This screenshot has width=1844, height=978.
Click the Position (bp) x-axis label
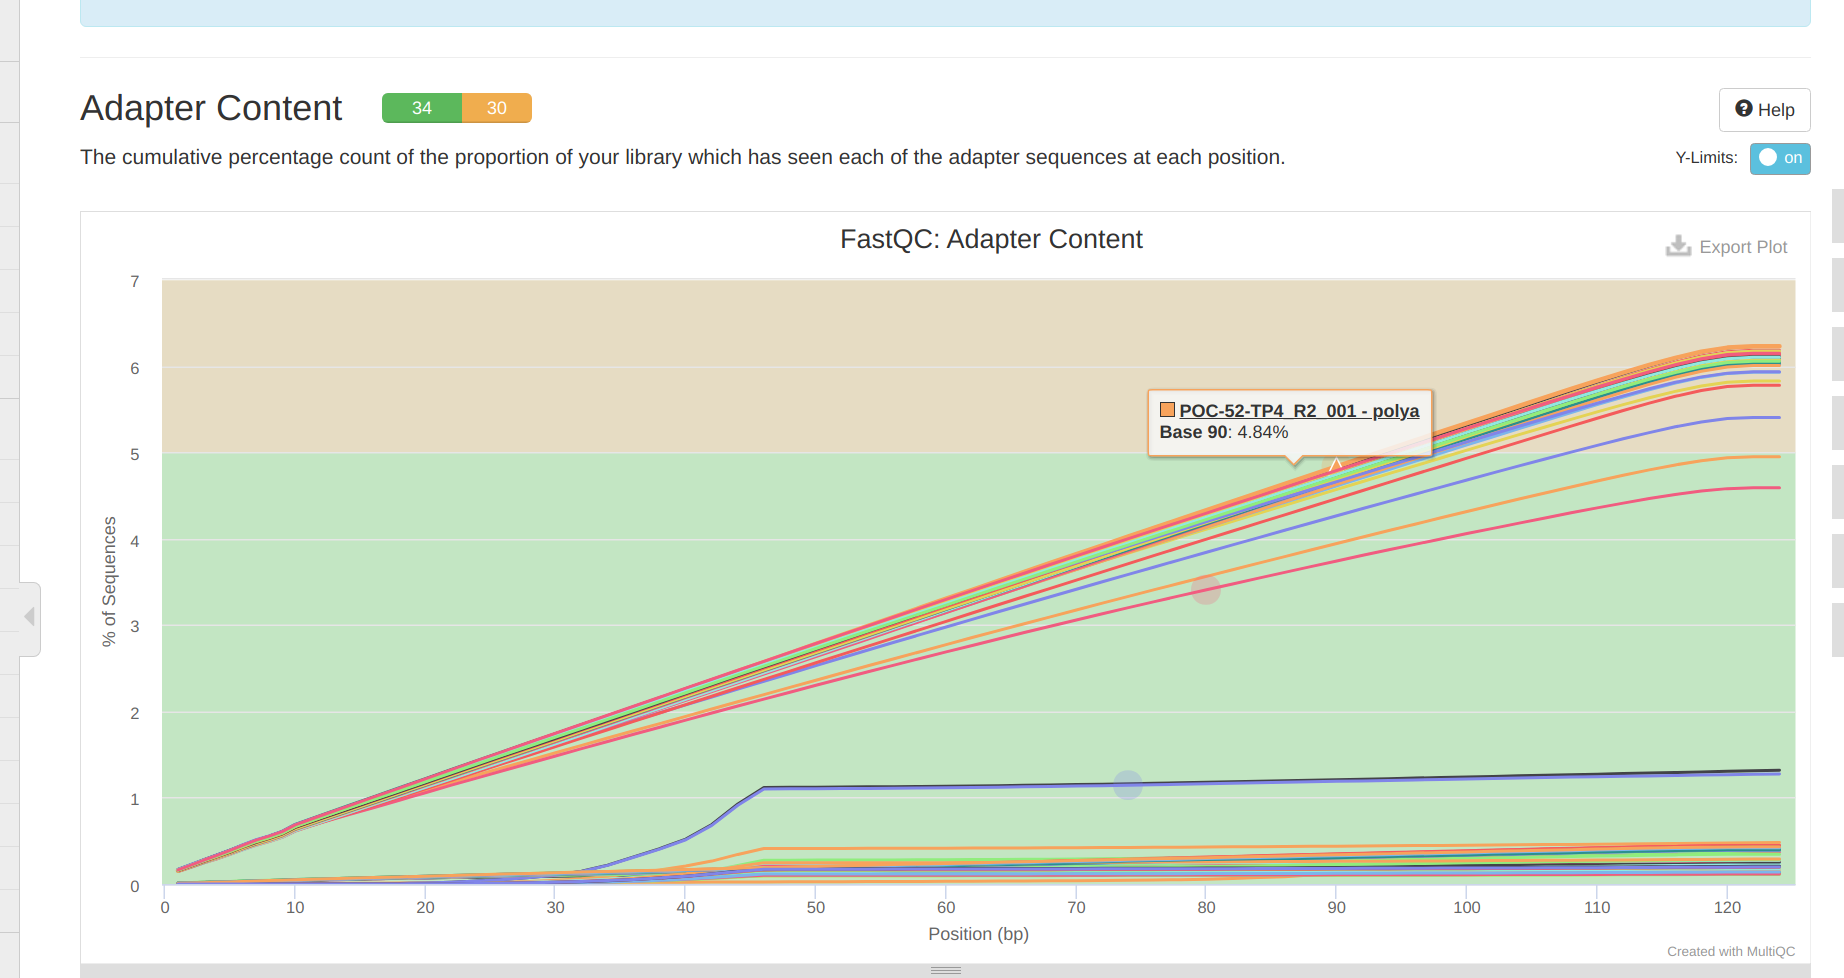point(978,934)
